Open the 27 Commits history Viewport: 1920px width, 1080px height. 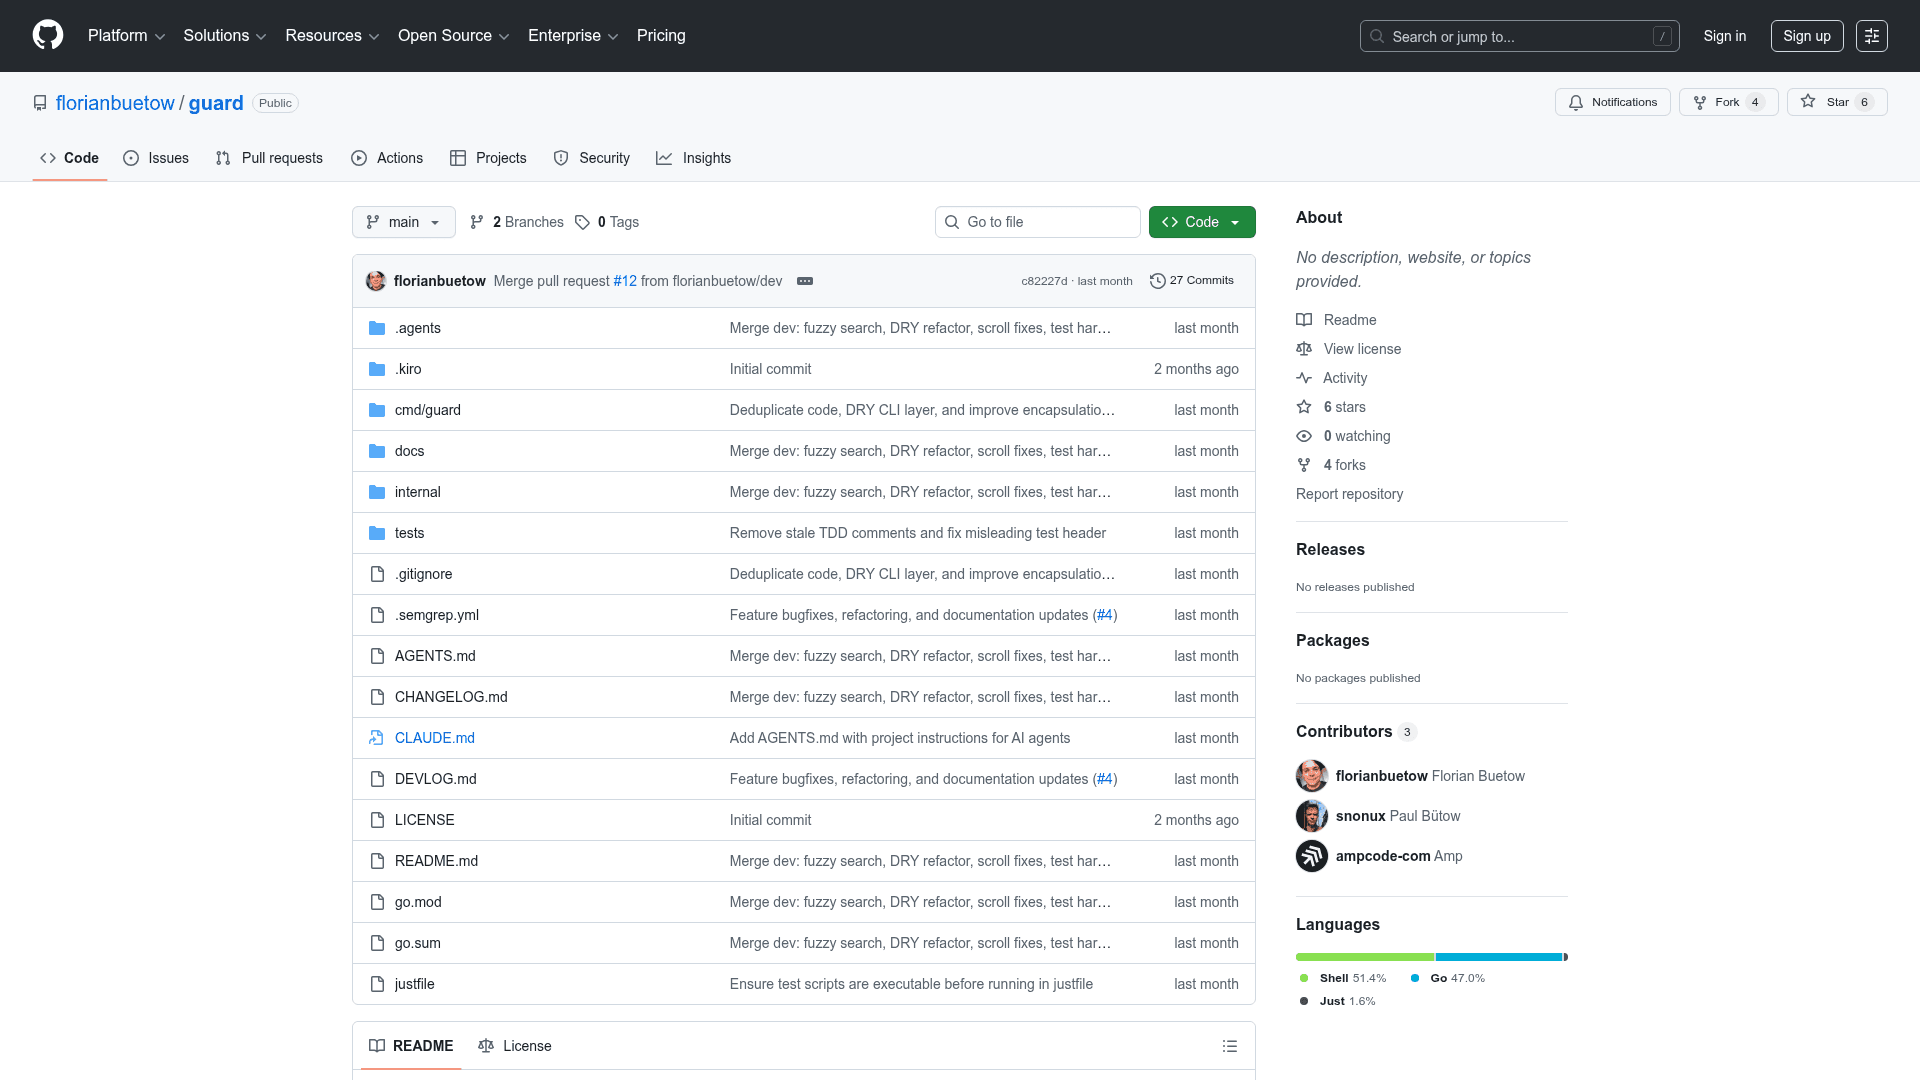click(1192, 281)
